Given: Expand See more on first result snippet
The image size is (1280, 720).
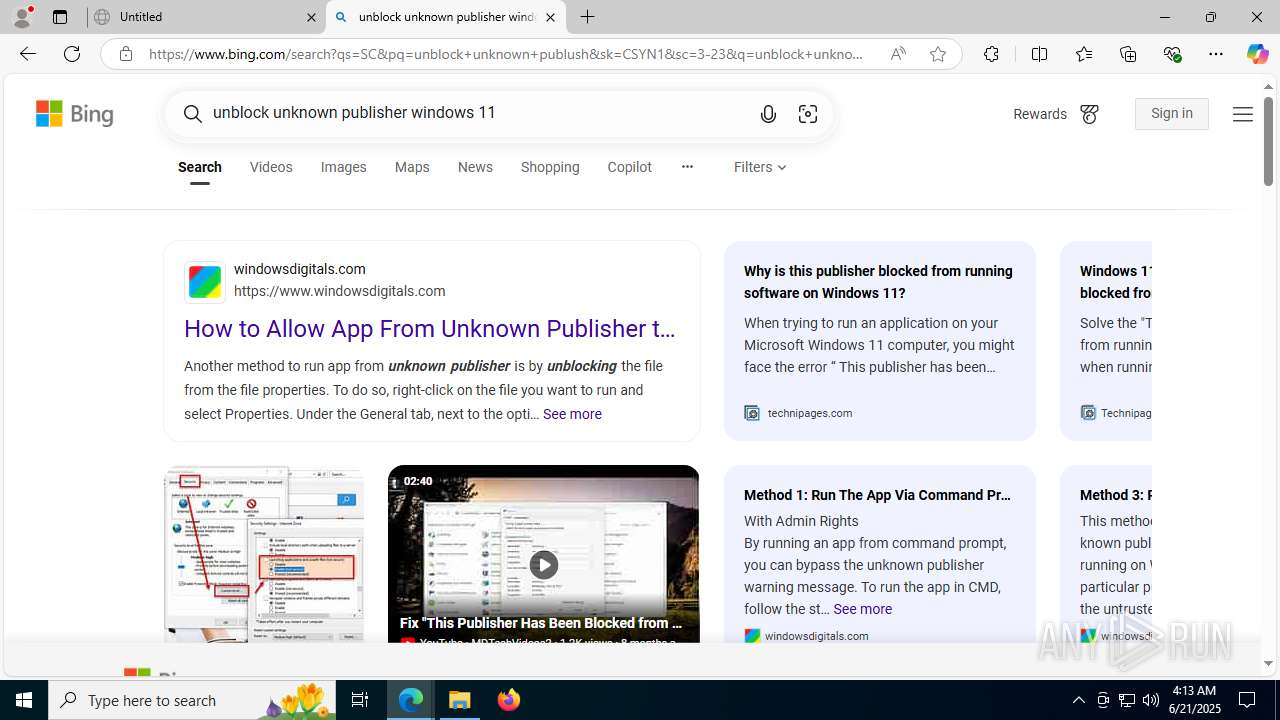Looking at the screenshot, I should click(x=572, y=414).
